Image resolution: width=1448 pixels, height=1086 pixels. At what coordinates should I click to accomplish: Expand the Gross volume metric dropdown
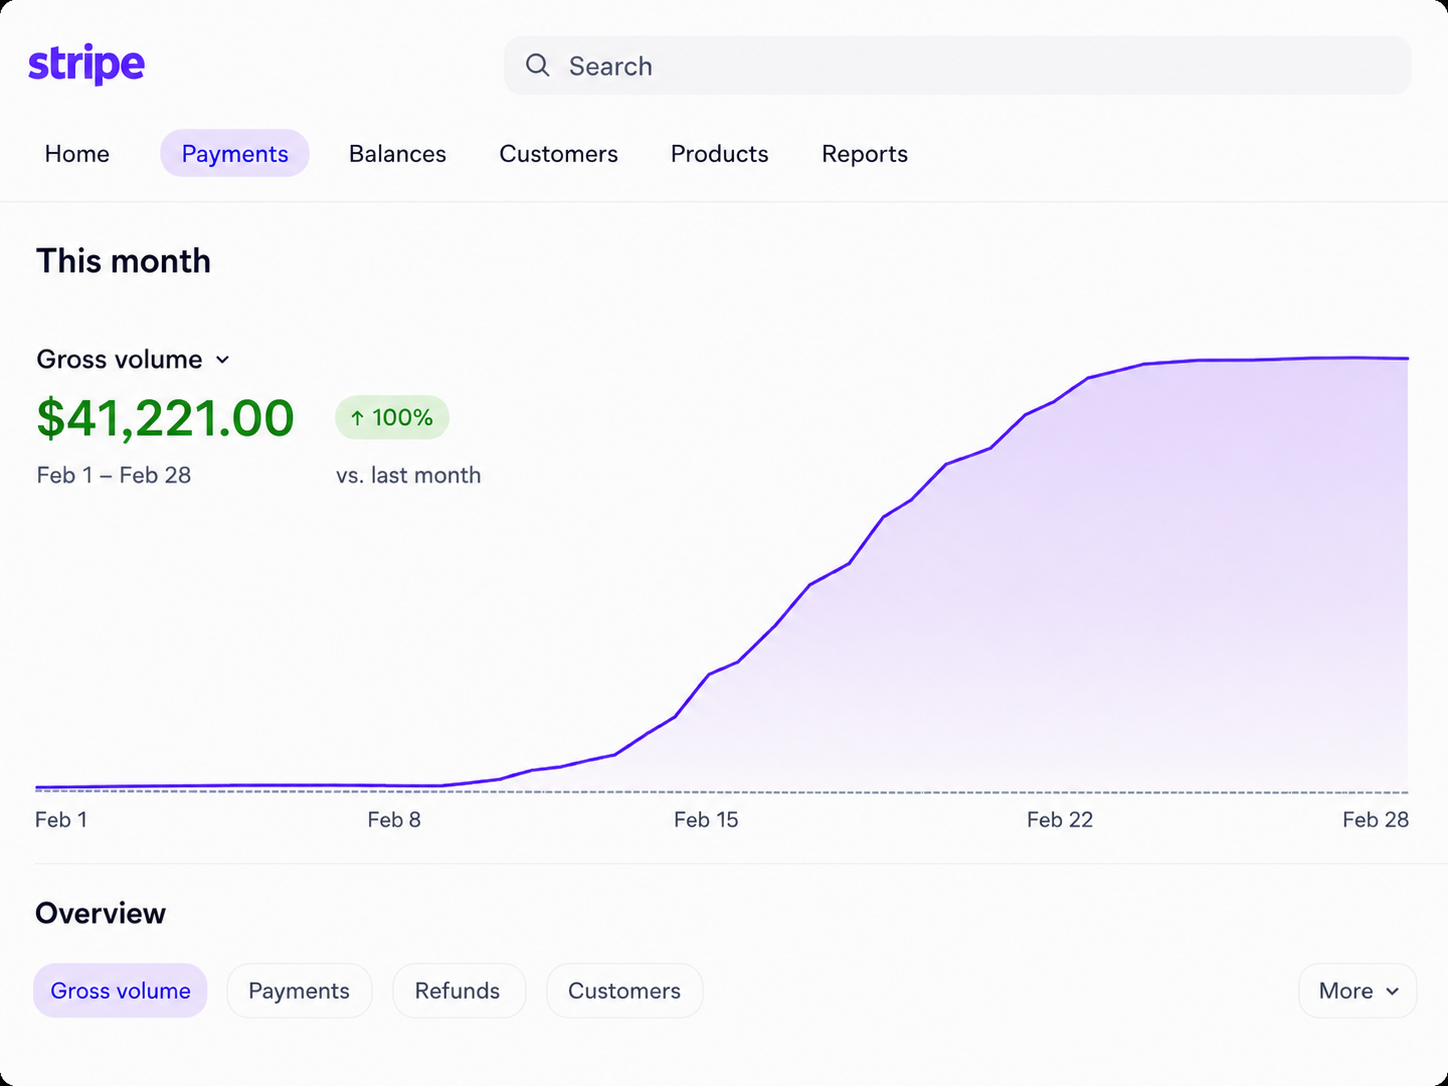click(x=133, y=359)
